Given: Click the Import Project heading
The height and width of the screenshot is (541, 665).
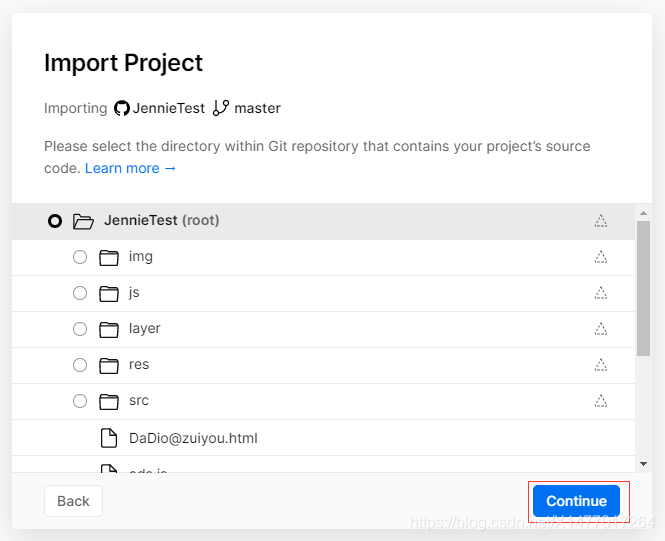Looking at the screenshot, I should (123, 63).
